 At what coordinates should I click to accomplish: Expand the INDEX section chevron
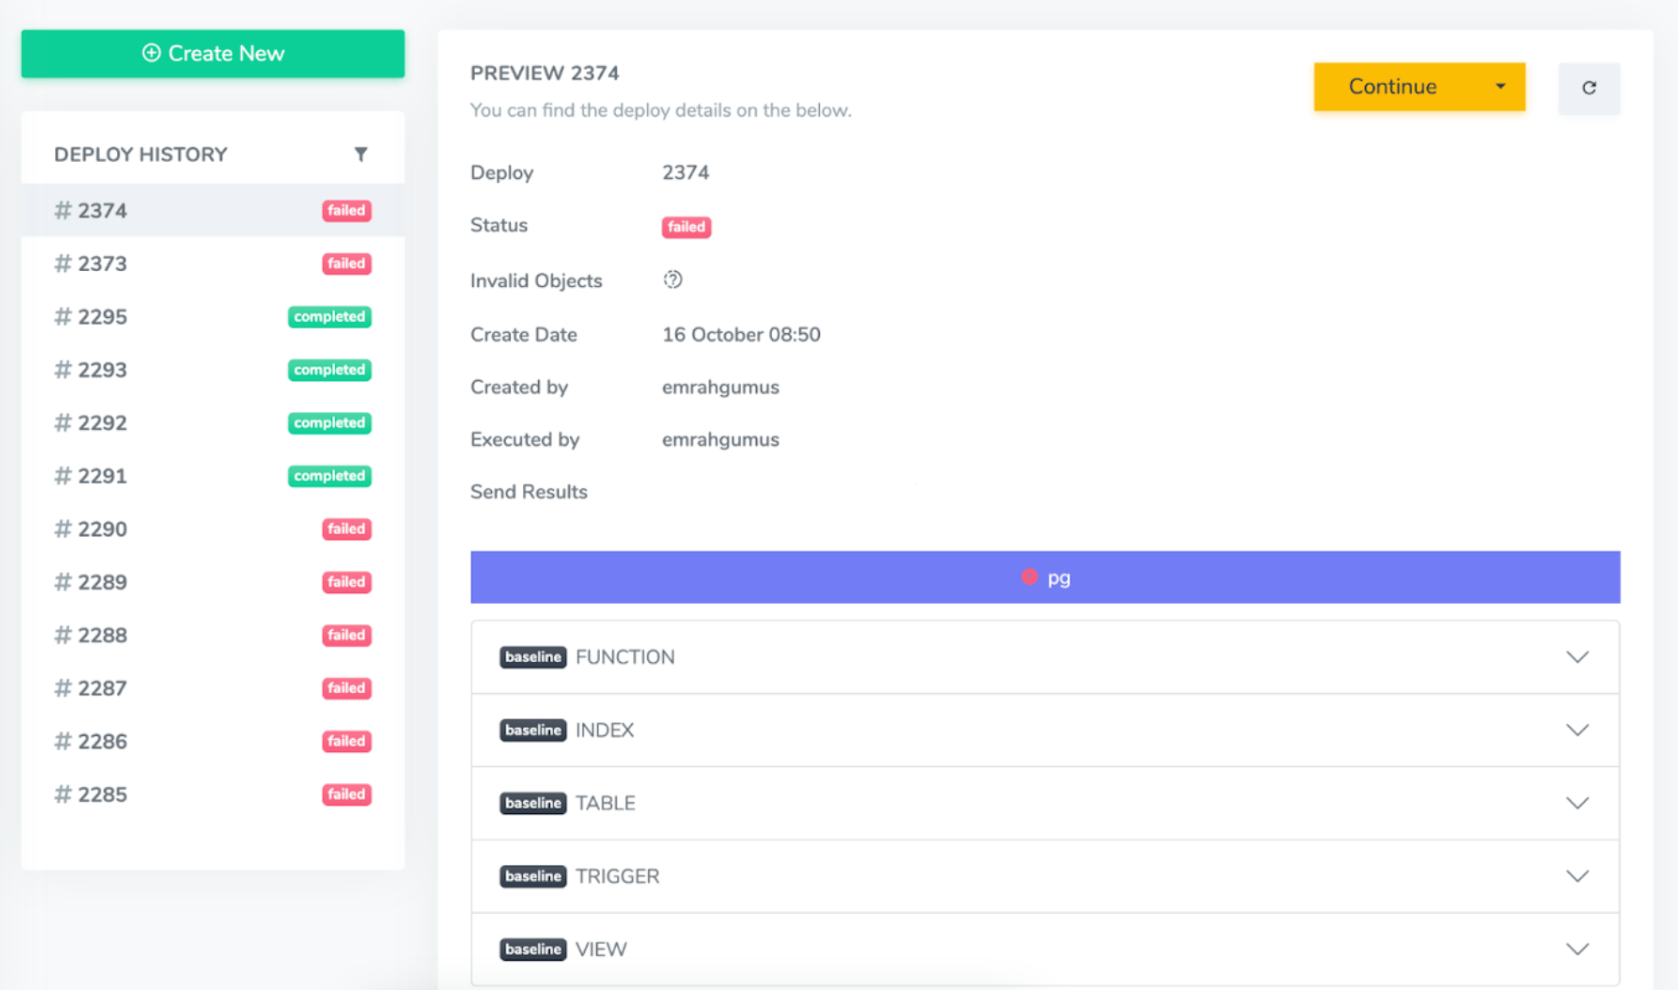click(x=1576, y=730)
